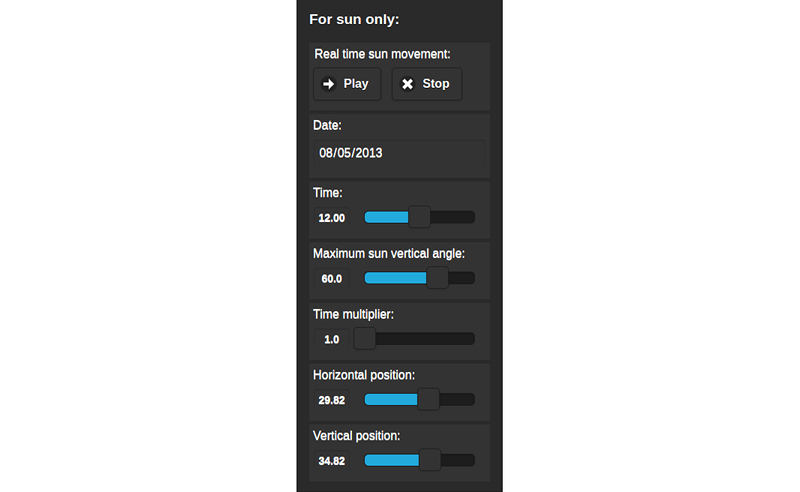800x492 pixels.
Task: Click the Horizontal position slider handle
Action: tap(428, 400)
